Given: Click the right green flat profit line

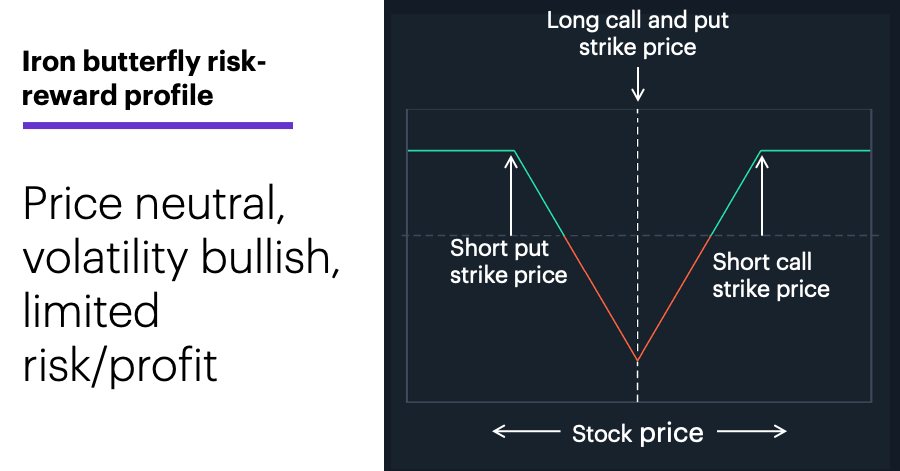Looking at the screenshot, I should click(x=816, y=151).
